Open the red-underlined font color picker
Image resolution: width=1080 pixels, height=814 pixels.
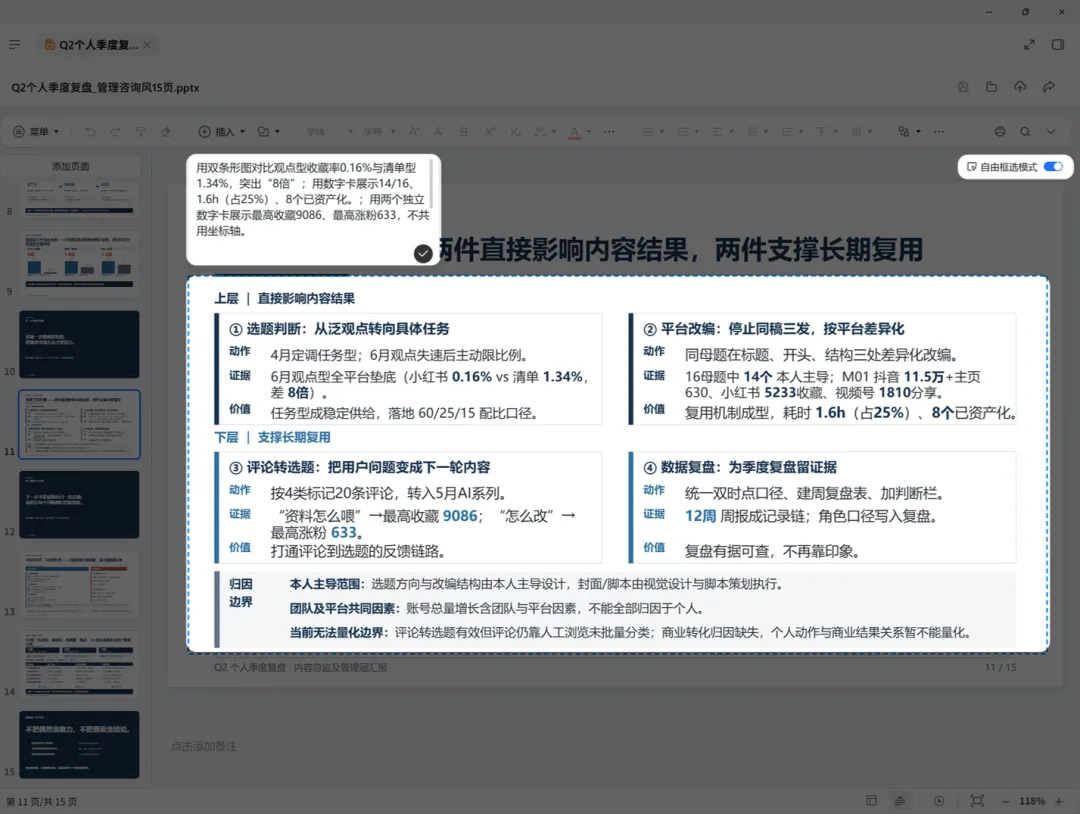click(x=579, y=132)
